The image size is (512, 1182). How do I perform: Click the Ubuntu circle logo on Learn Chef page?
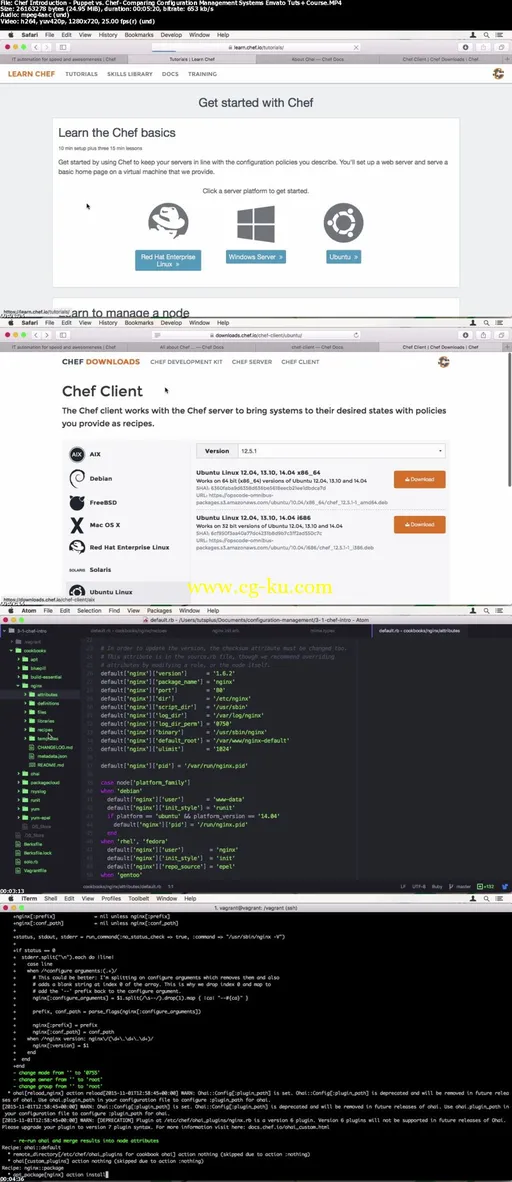[x=343, y=222]
